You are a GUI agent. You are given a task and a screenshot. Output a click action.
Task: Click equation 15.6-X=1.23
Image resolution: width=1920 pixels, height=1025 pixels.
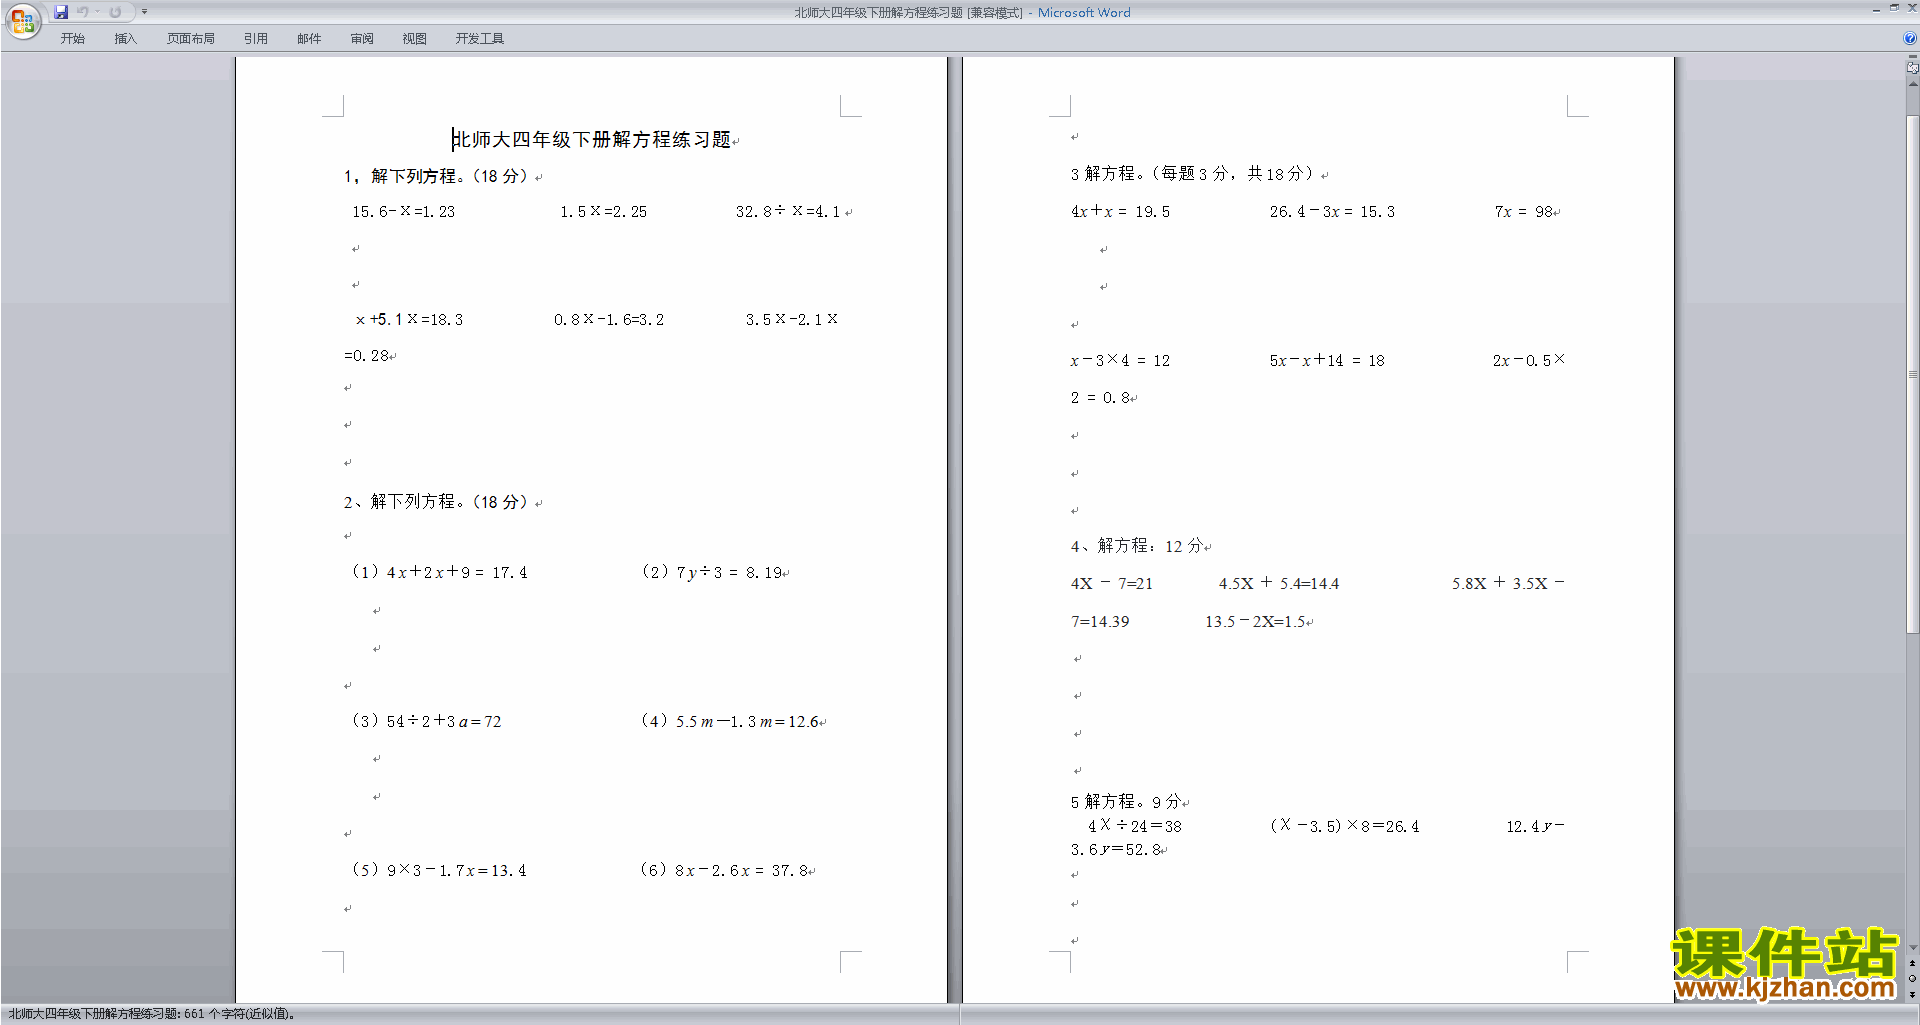point(403,212)
